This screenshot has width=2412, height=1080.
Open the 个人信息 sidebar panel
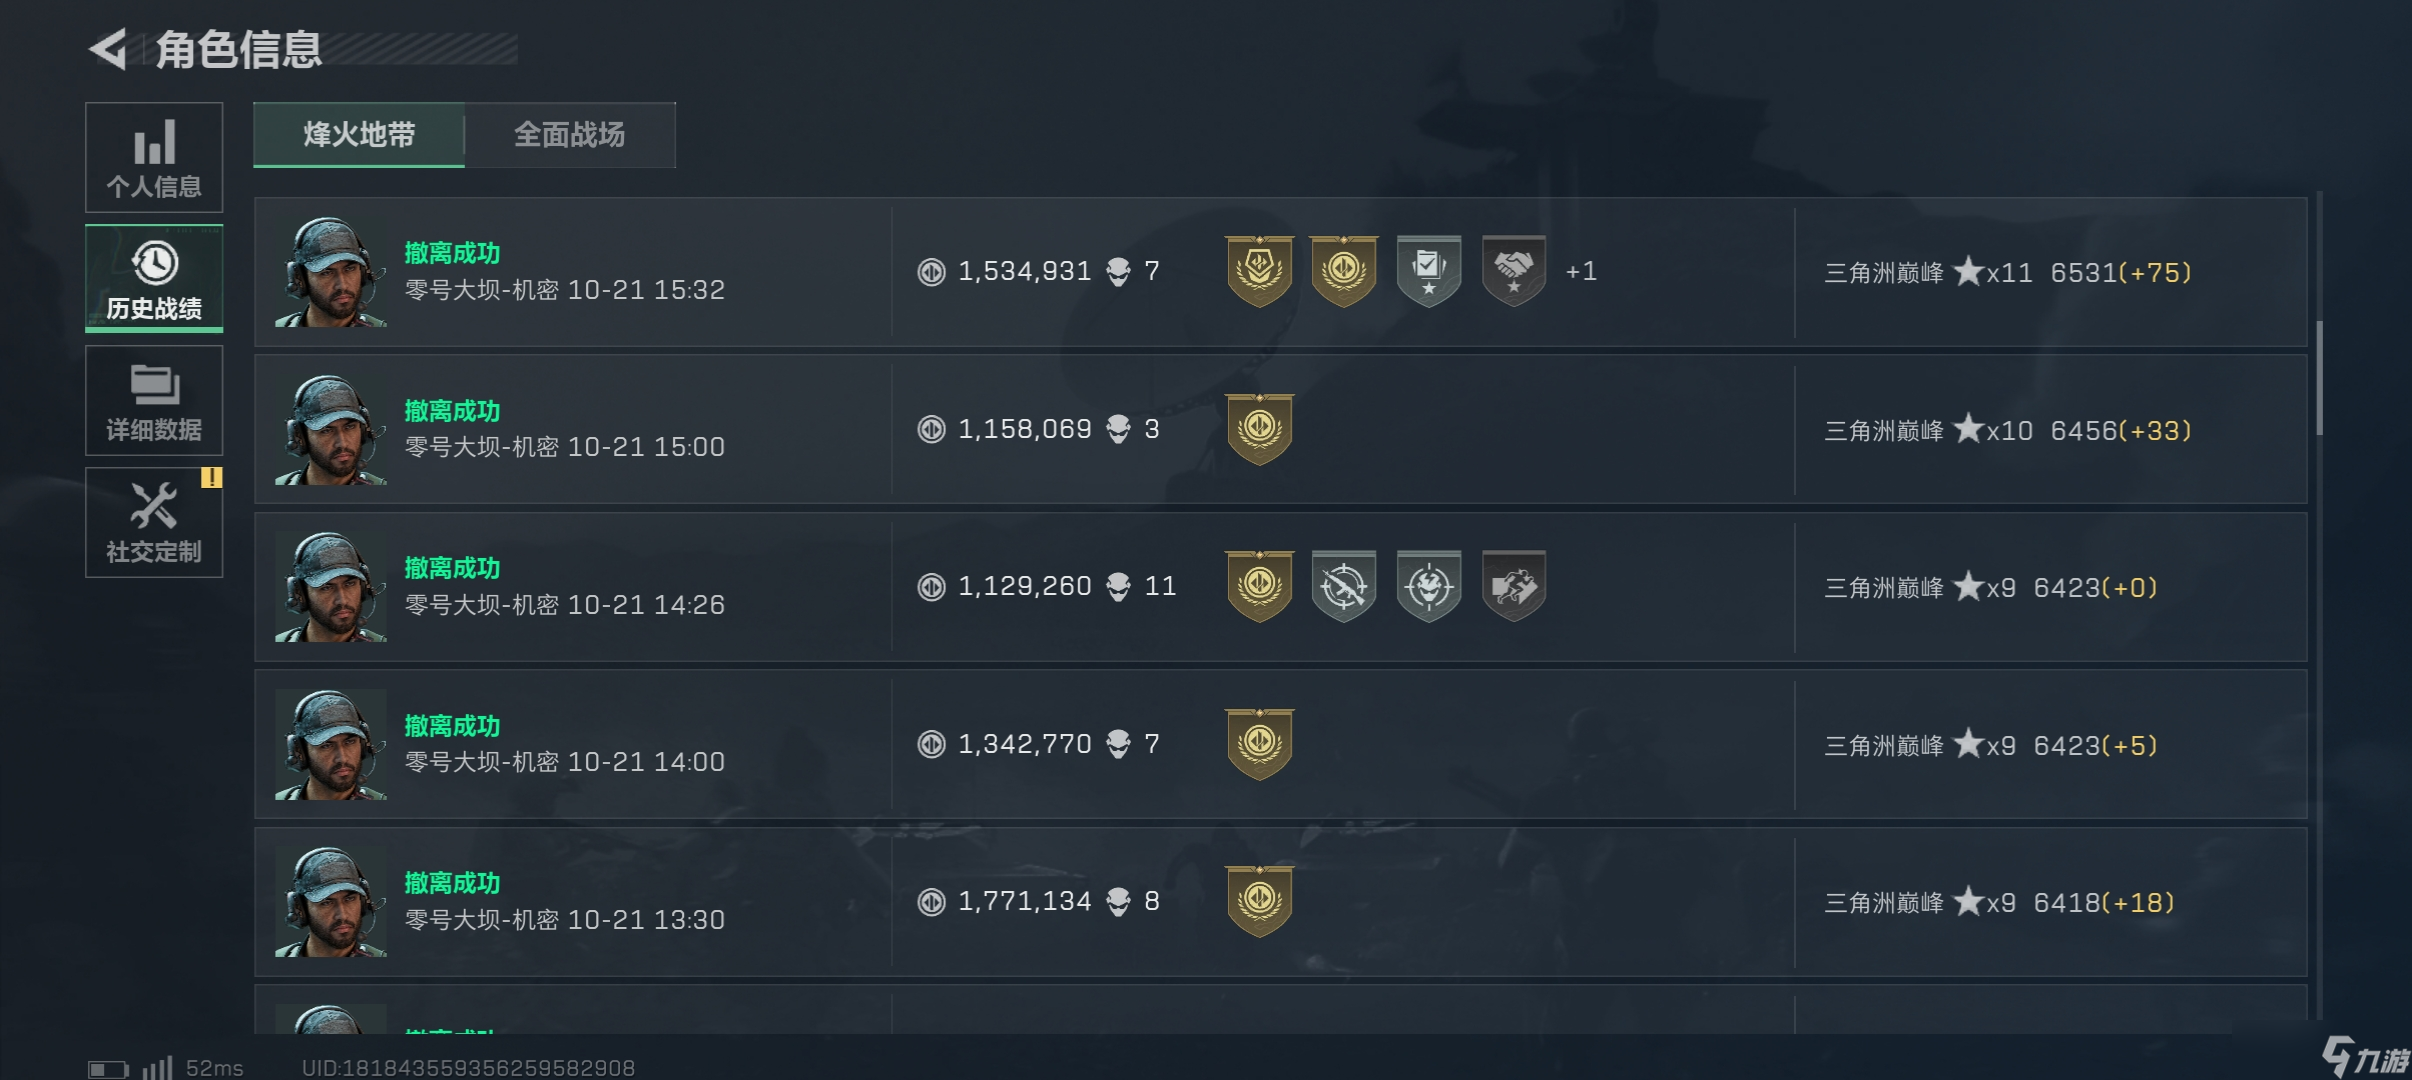pos(154,157)
